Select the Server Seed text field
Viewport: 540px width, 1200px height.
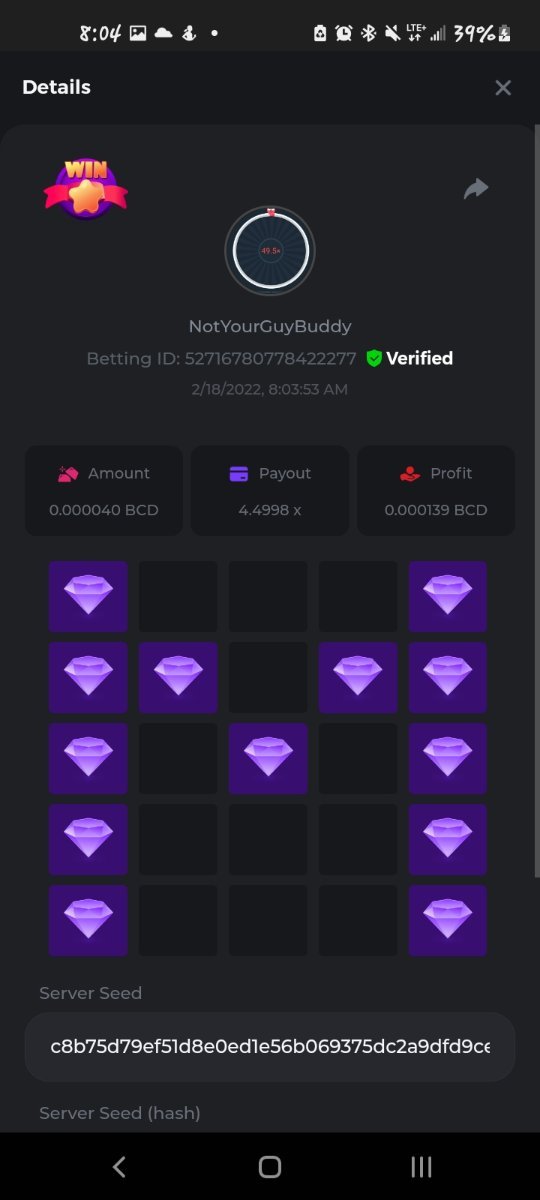coord(270,1047)
